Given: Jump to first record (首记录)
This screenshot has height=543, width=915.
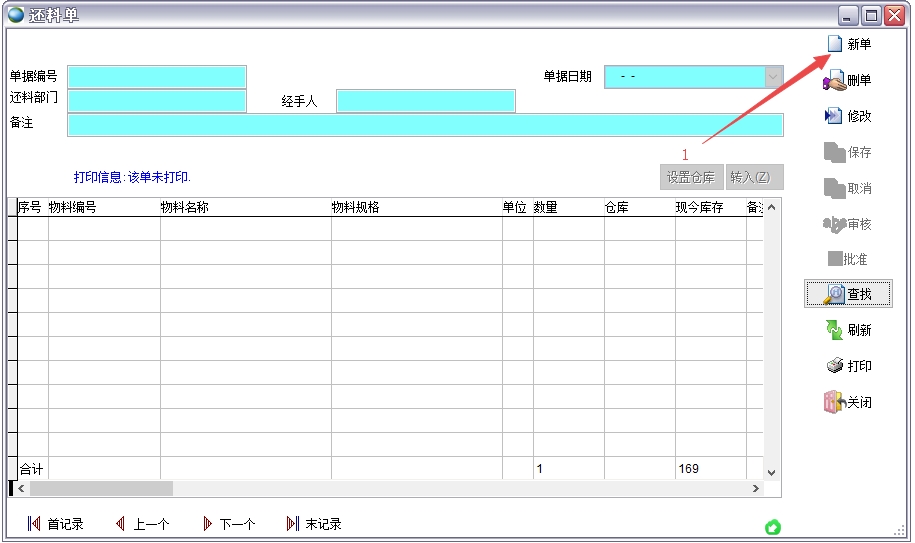Looking at the screenshot, I should (34, 524).
